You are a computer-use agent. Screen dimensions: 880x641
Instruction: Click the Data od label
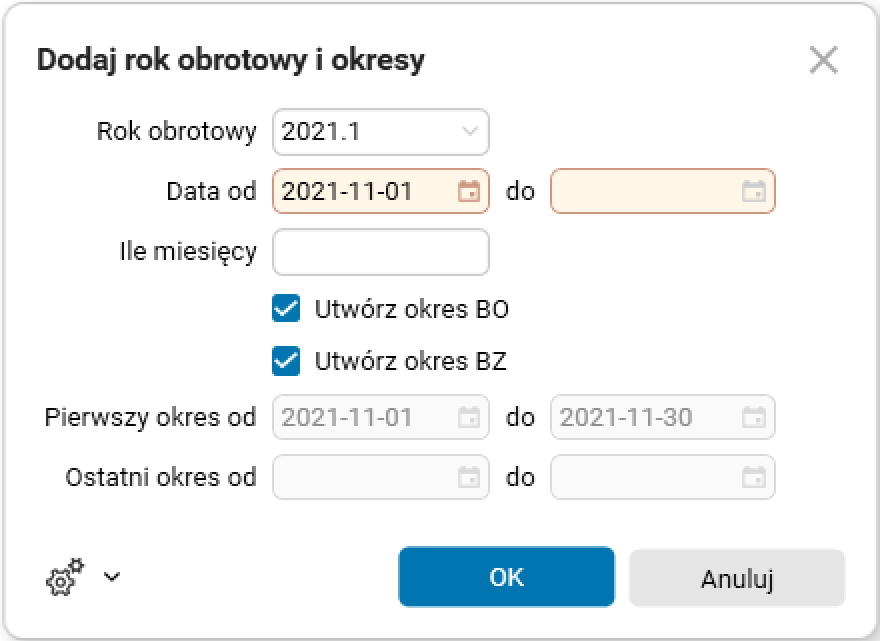211,191
